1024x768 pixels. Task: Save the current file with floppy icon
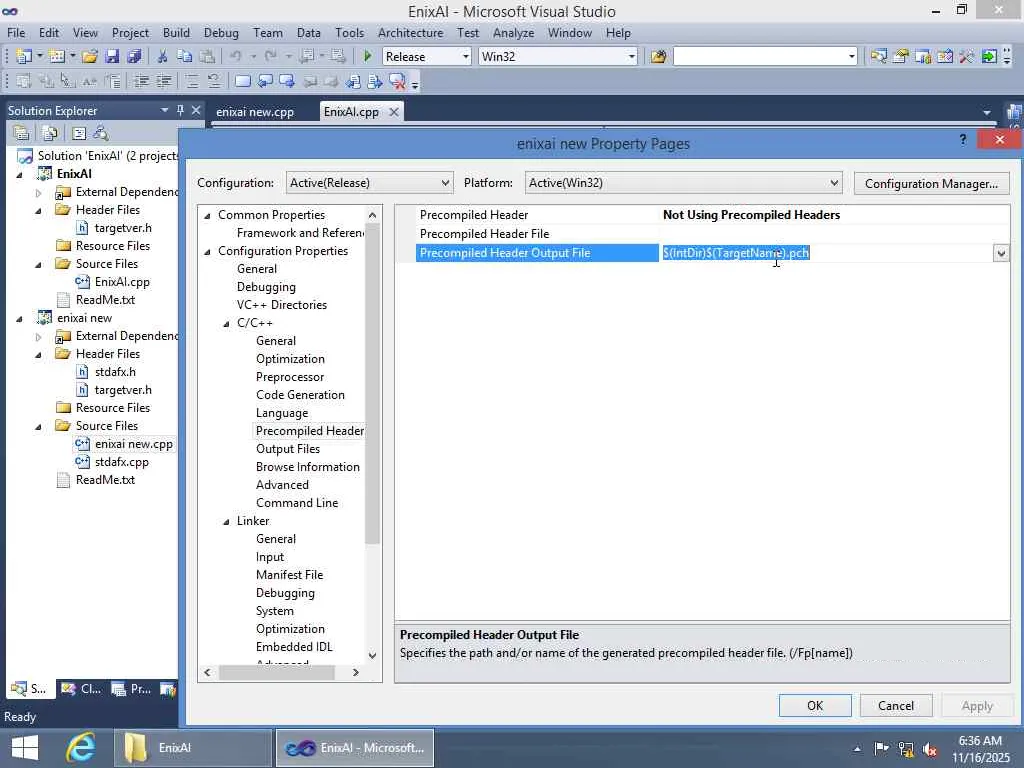pos(112,57)
